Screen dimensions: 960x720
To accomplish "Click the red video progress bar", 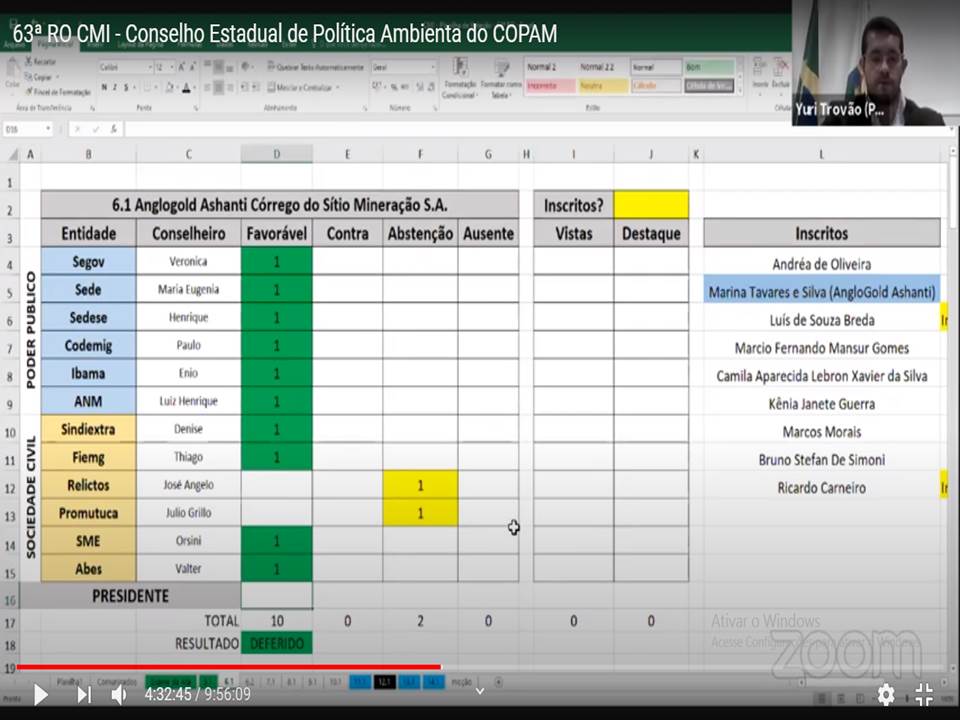I will pyautogui.click(x=228, y=667).
